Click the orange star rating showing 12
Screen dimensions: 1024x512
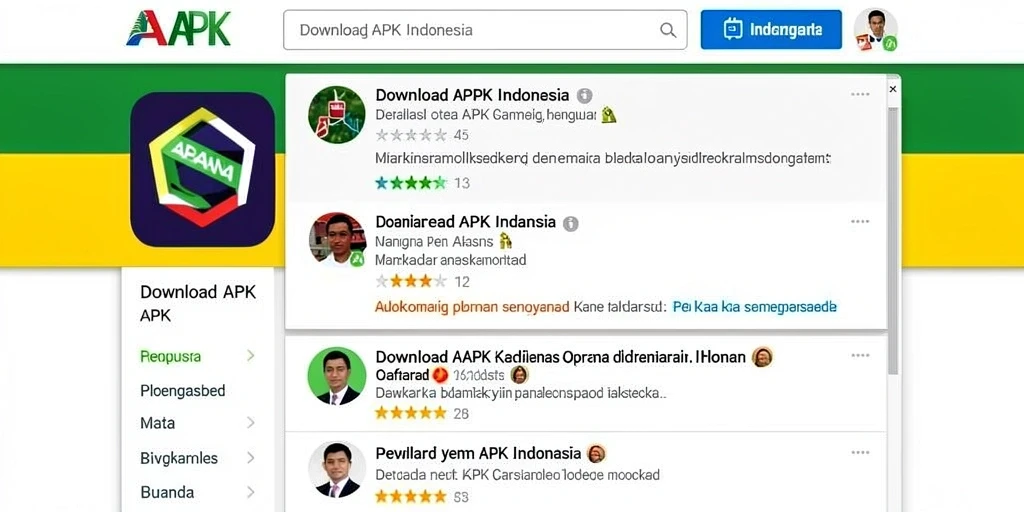tap(411, 281)
